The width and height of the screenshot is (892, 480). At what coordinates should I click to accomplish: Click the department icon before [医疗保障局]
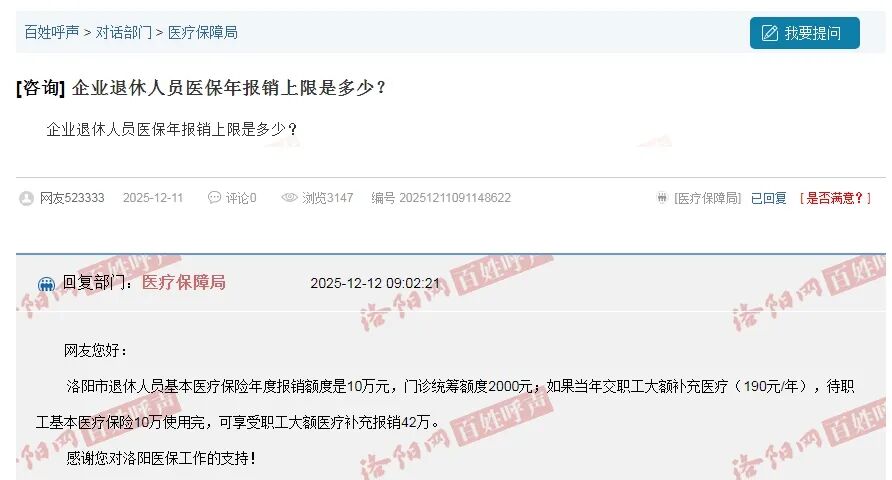(662, 198)
